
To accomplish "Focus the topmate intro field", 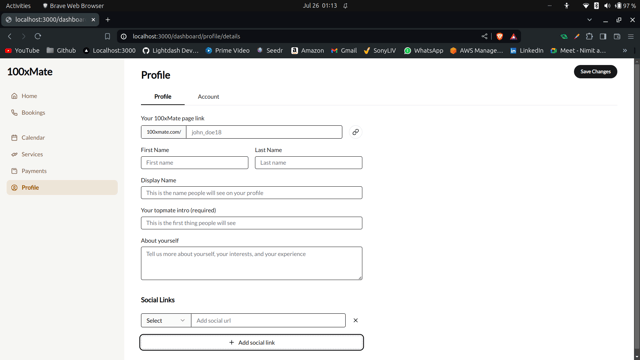I will coord(251,223).
